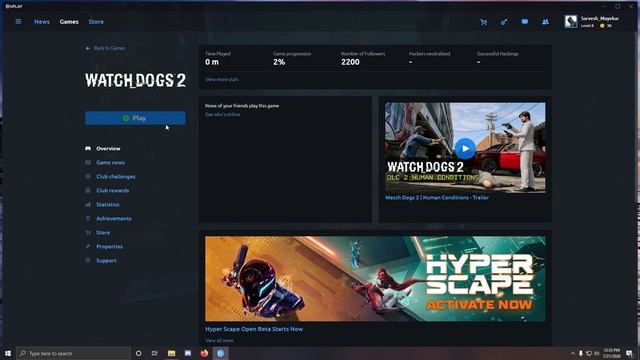Switch to the Store tab in top bar
Screen dimensions: 640x360
point(96,22)
